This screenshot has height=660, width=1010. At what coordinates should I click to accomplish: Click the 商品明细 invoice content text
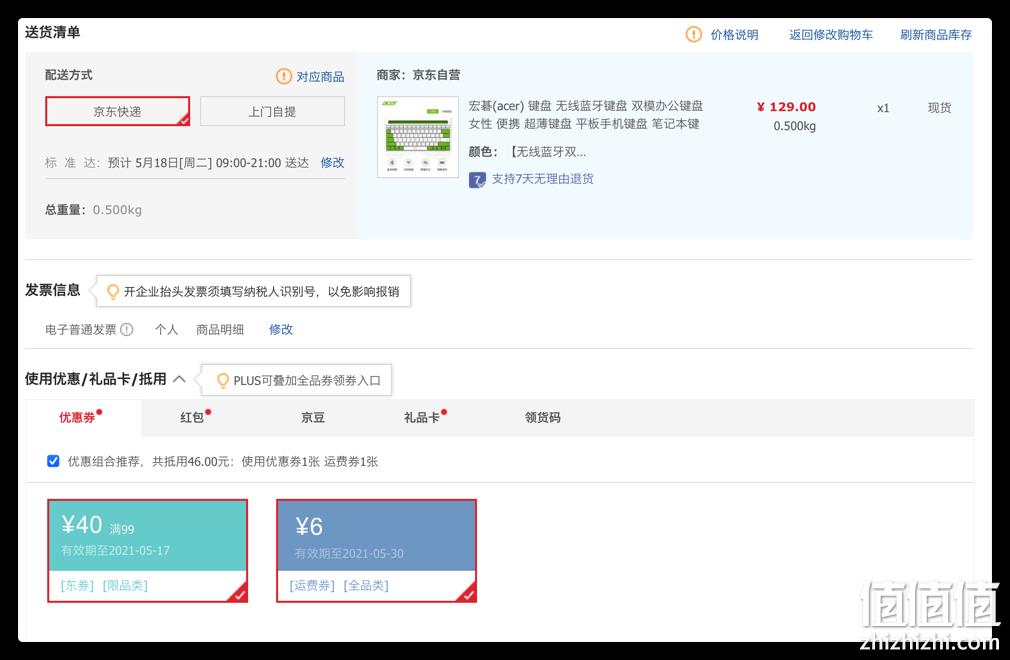click(x=220, y=330)
